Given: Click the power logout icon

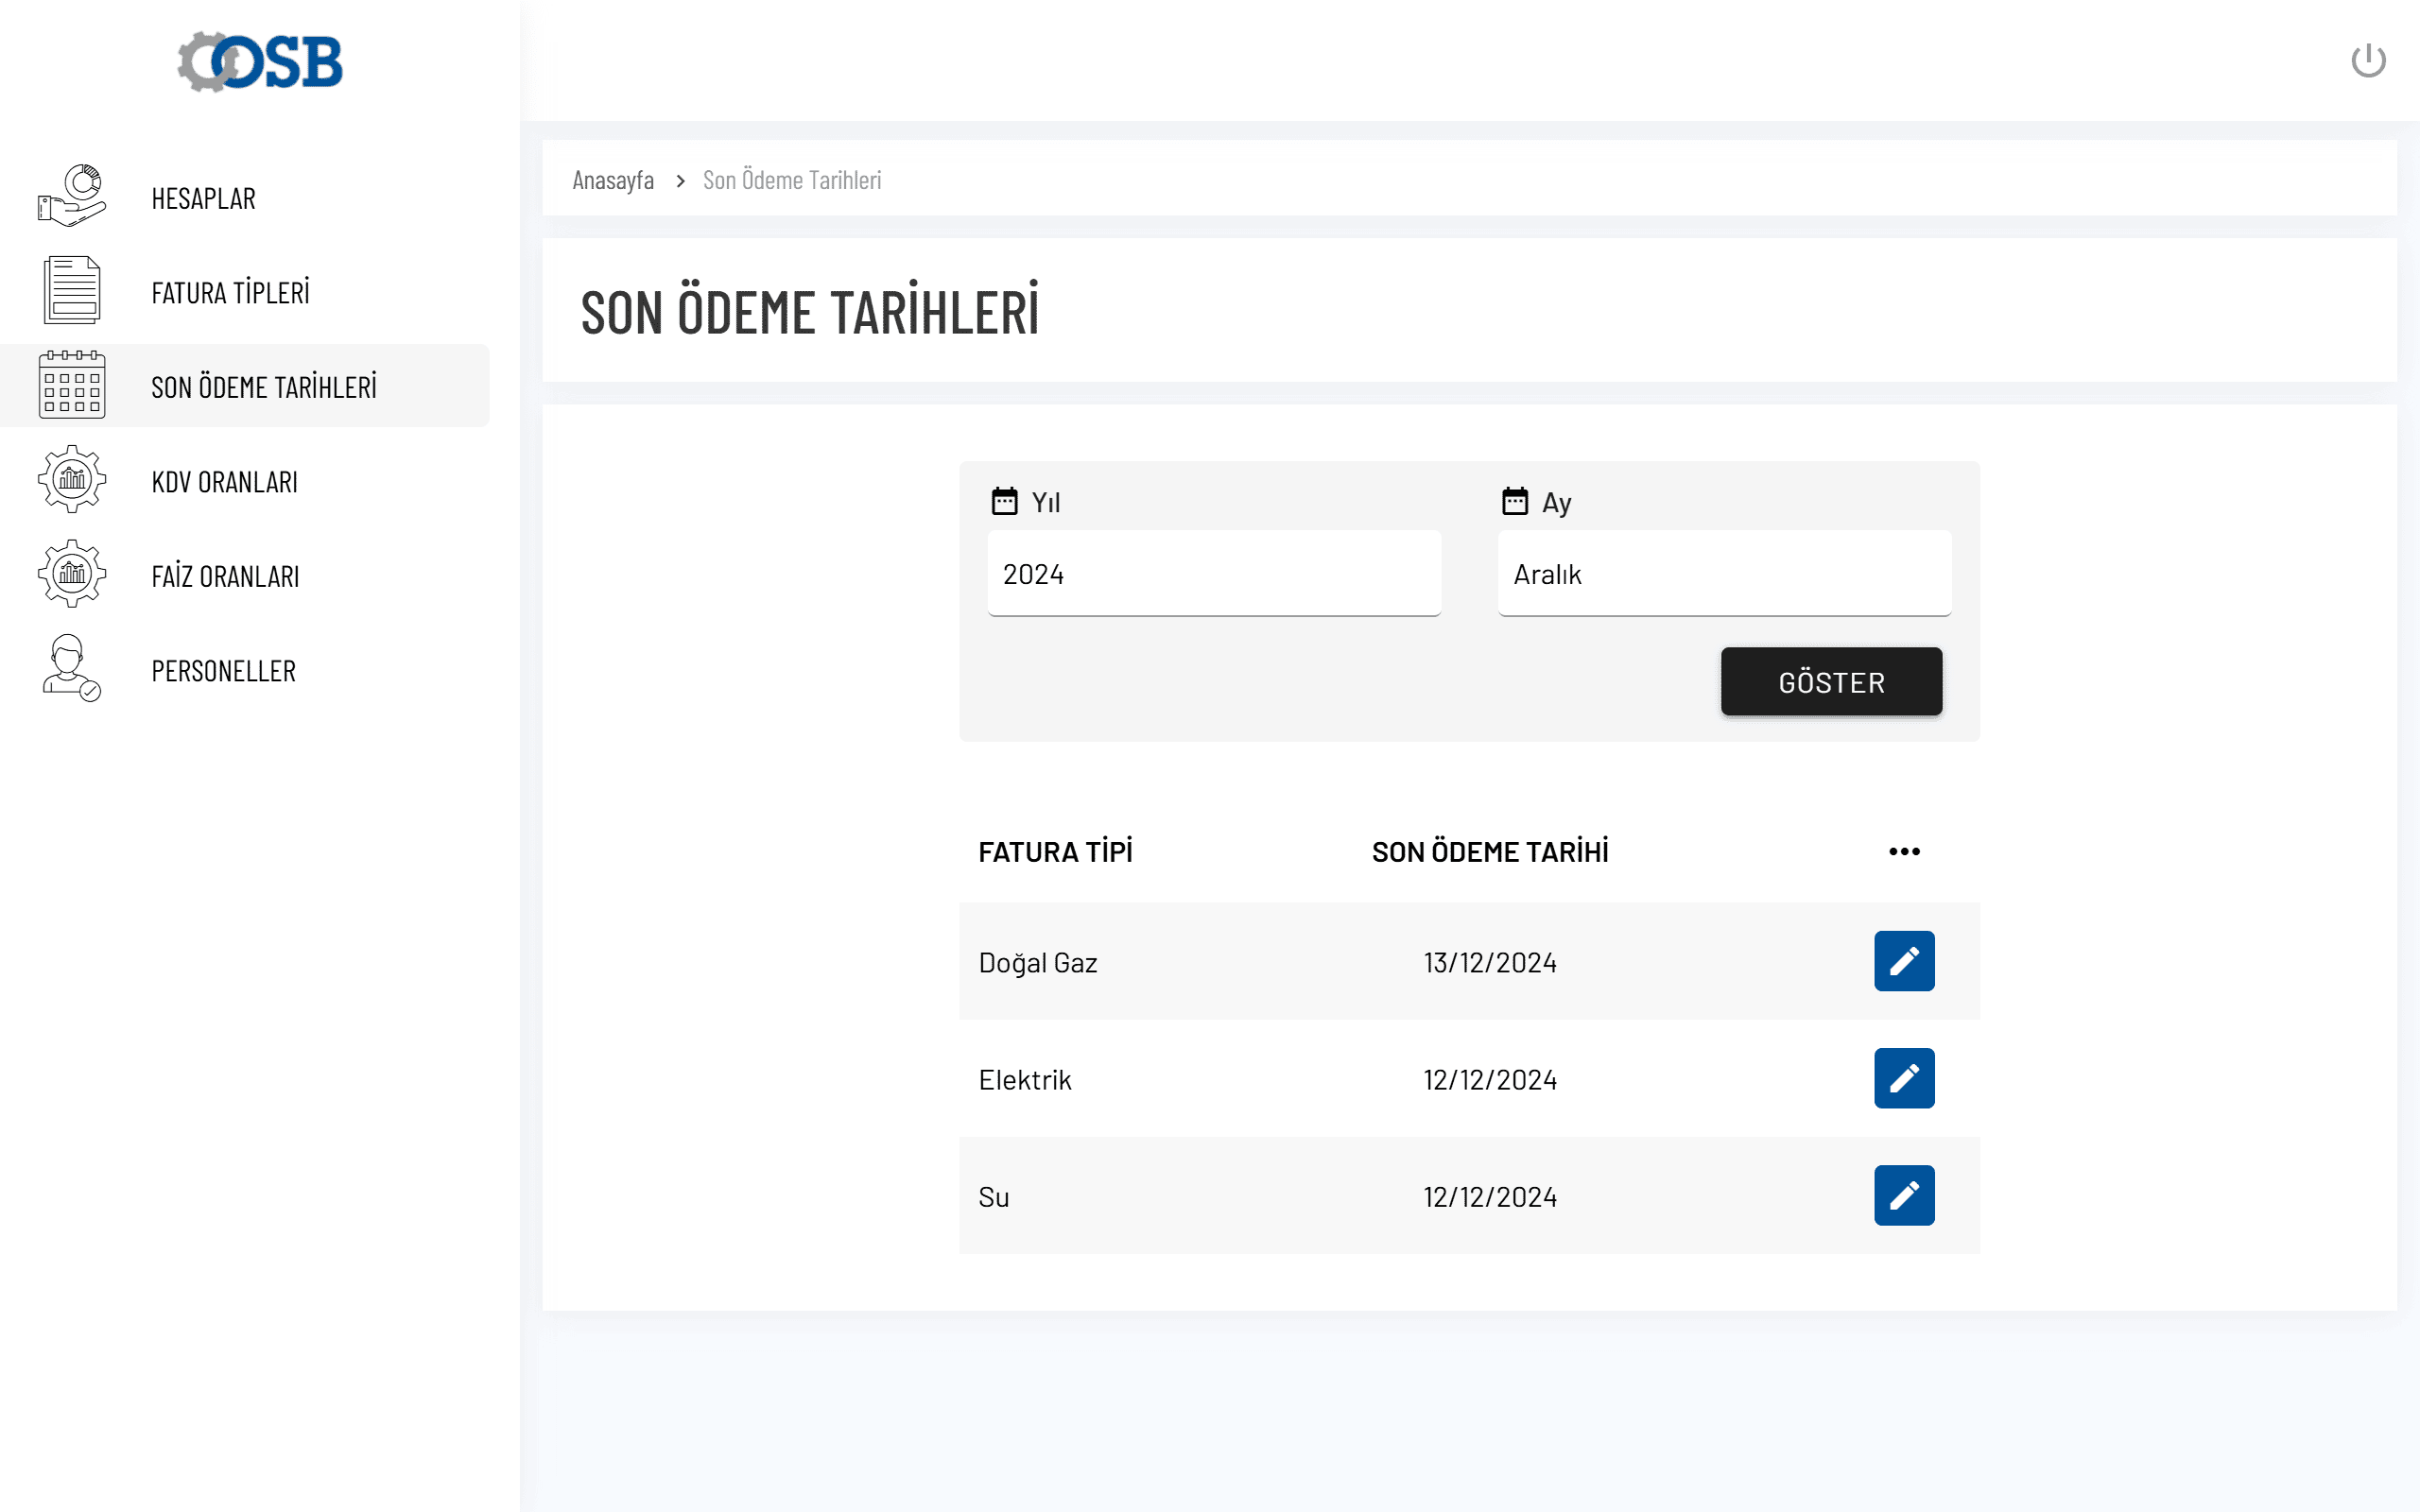Looking at the screenshot, I should 2367,61.
